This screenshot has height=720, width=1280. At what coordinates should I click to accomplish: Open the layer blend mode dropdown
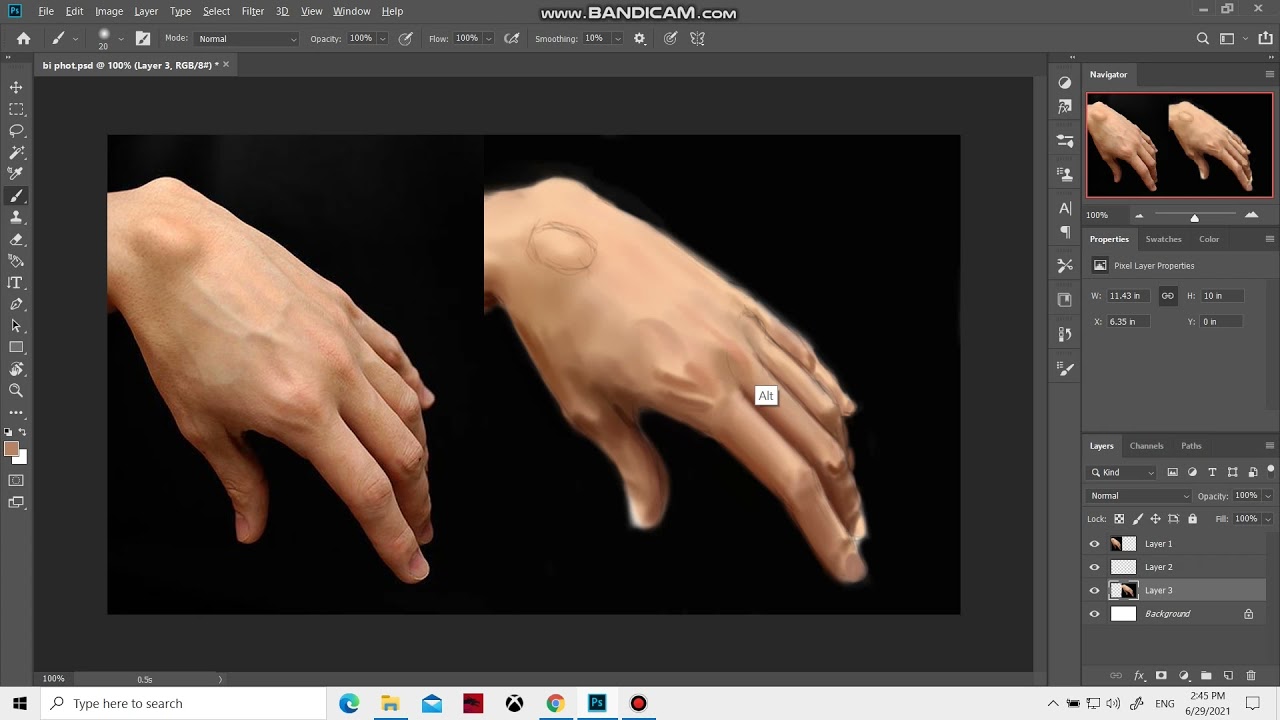tap(1139, 496)
